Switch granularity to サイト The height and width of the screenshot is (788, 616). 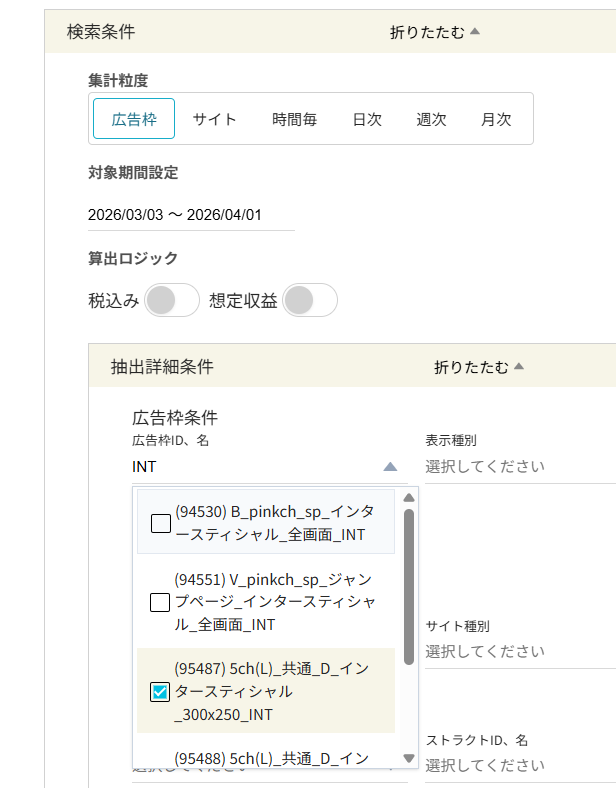tap(215, 119)
